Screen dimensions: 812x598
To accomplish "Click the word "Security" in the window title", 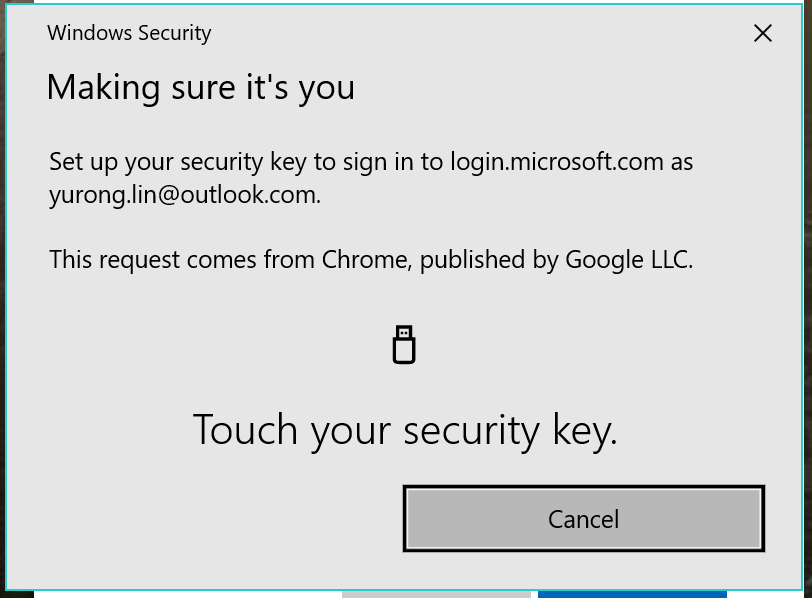I will (x=175, y=33).
